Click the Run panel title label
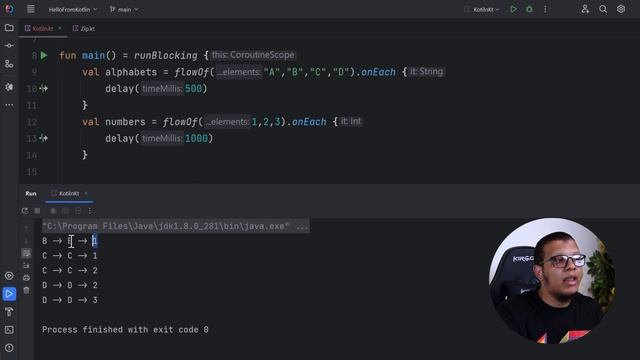The width and height of the screenshot is (640, 360). pos(31,193)
